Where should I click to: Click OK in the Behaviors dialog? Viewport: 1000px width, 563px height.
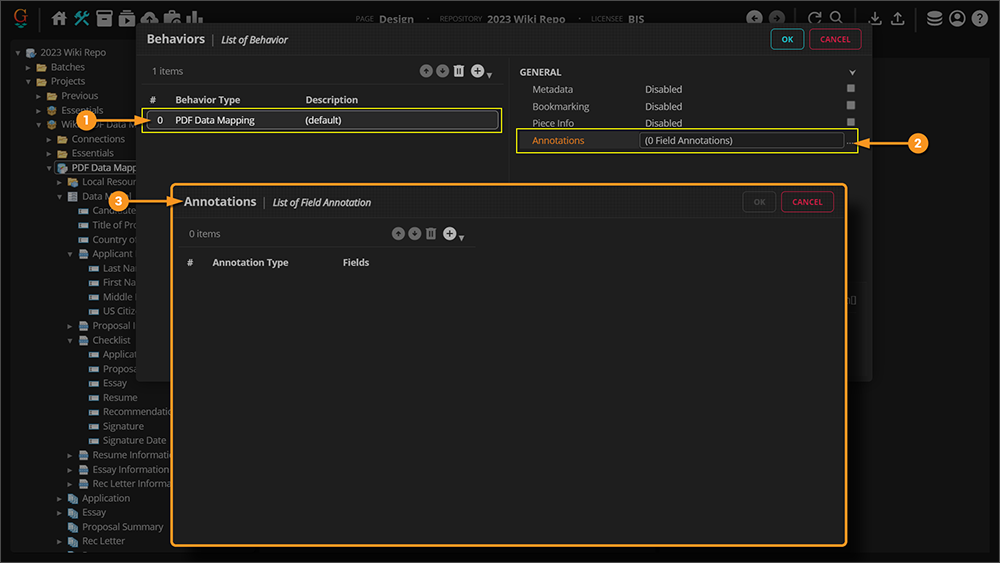pos(787,39)
